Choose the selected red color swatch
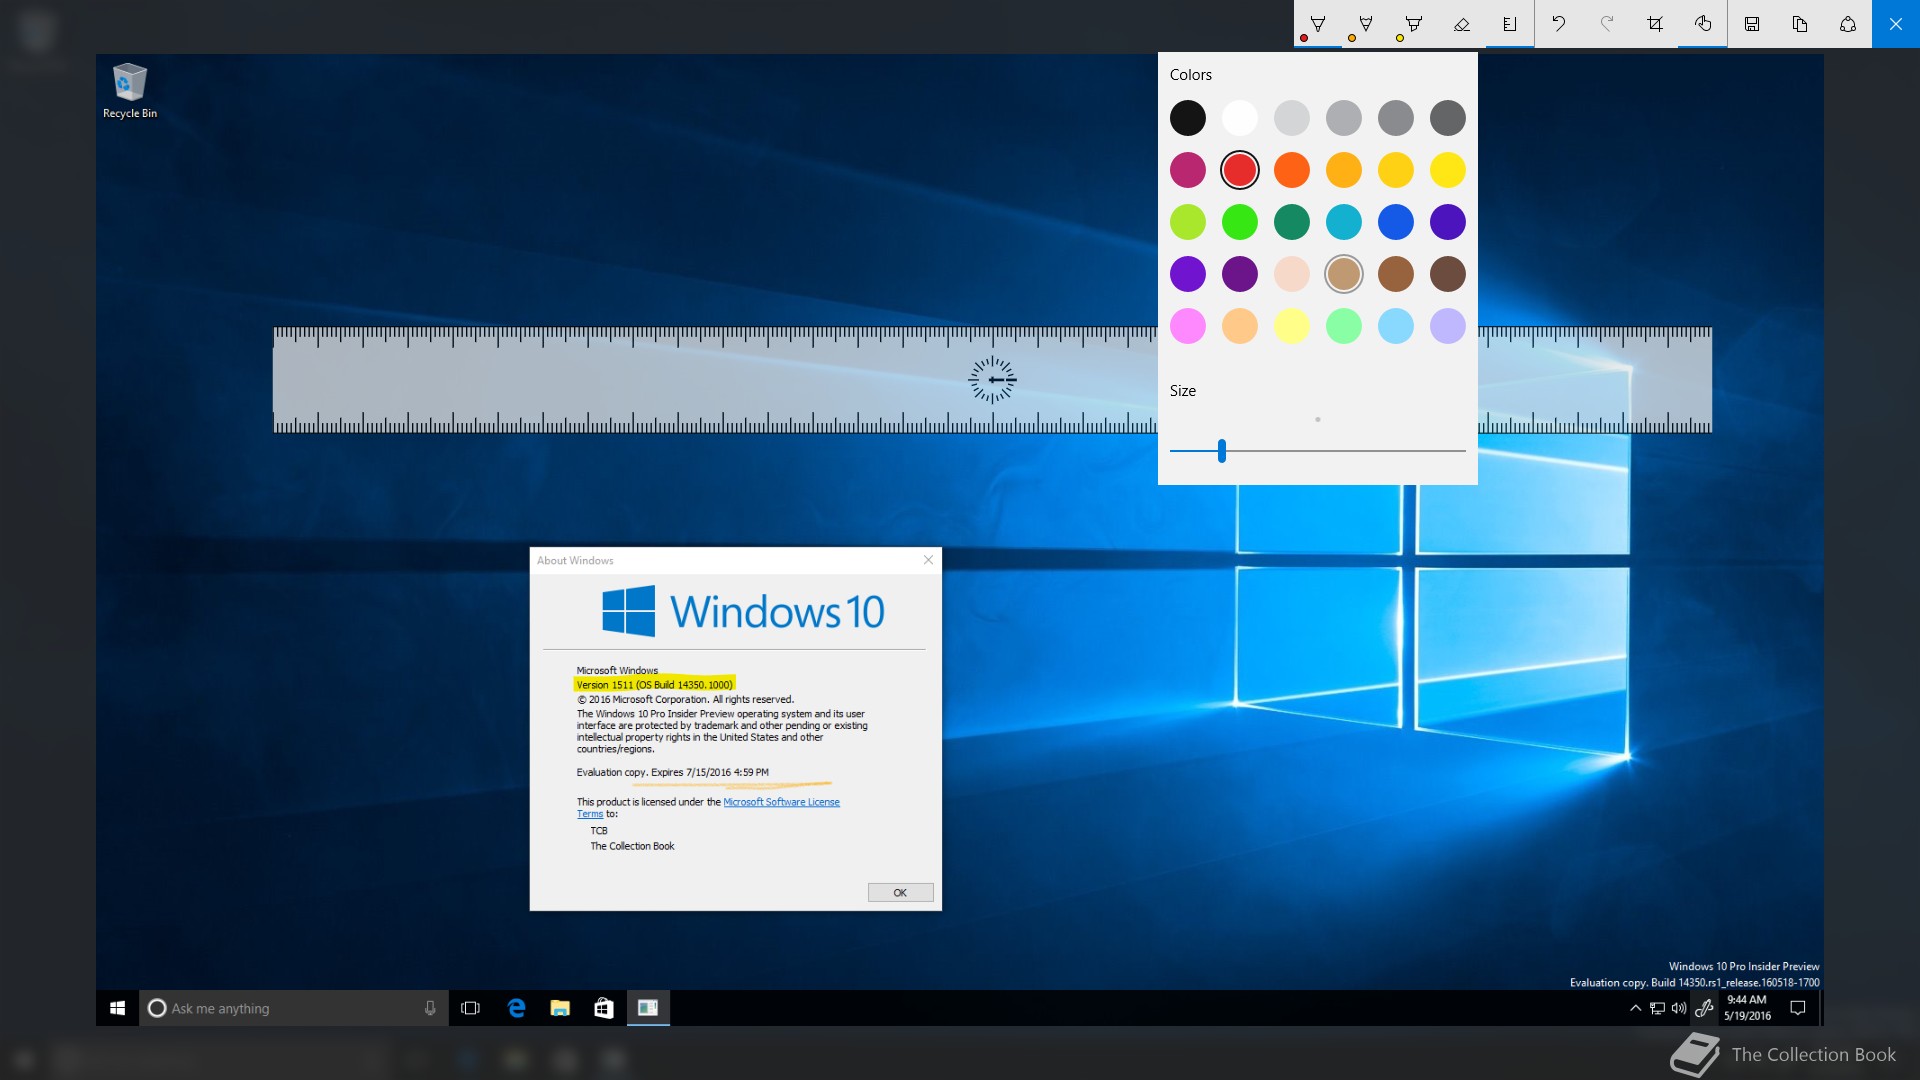This screenshot has width=1920, height=1080. pyautogui.click(x=1240, y=170)
